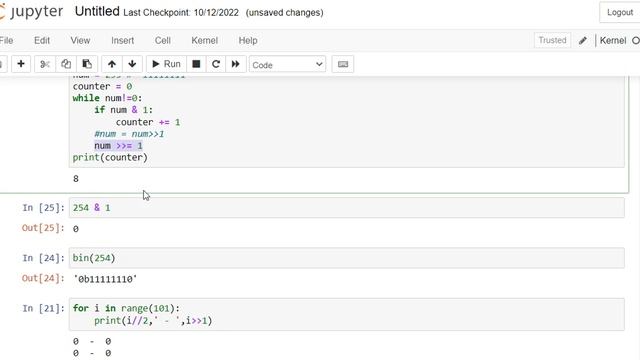Click the Logout button
The height and width of the screenshot is (360, 640).
coord(620,12)
